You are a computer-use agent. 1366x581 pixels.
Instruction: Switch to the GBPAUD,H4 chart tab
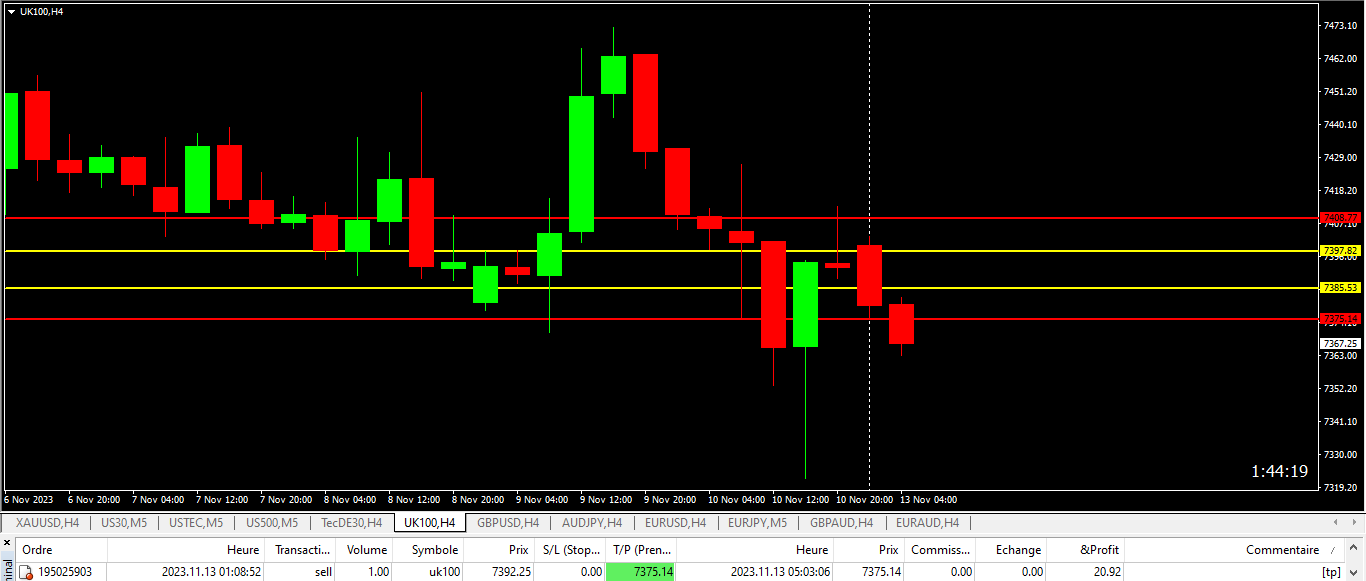pyautogui.click(x=841, y=522)
